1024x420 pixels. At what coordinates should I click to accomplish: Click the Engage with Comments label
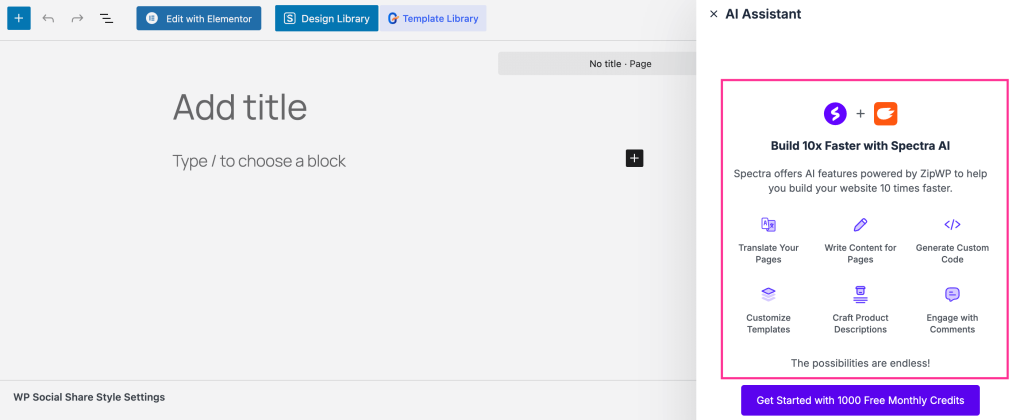click(952, 323)
